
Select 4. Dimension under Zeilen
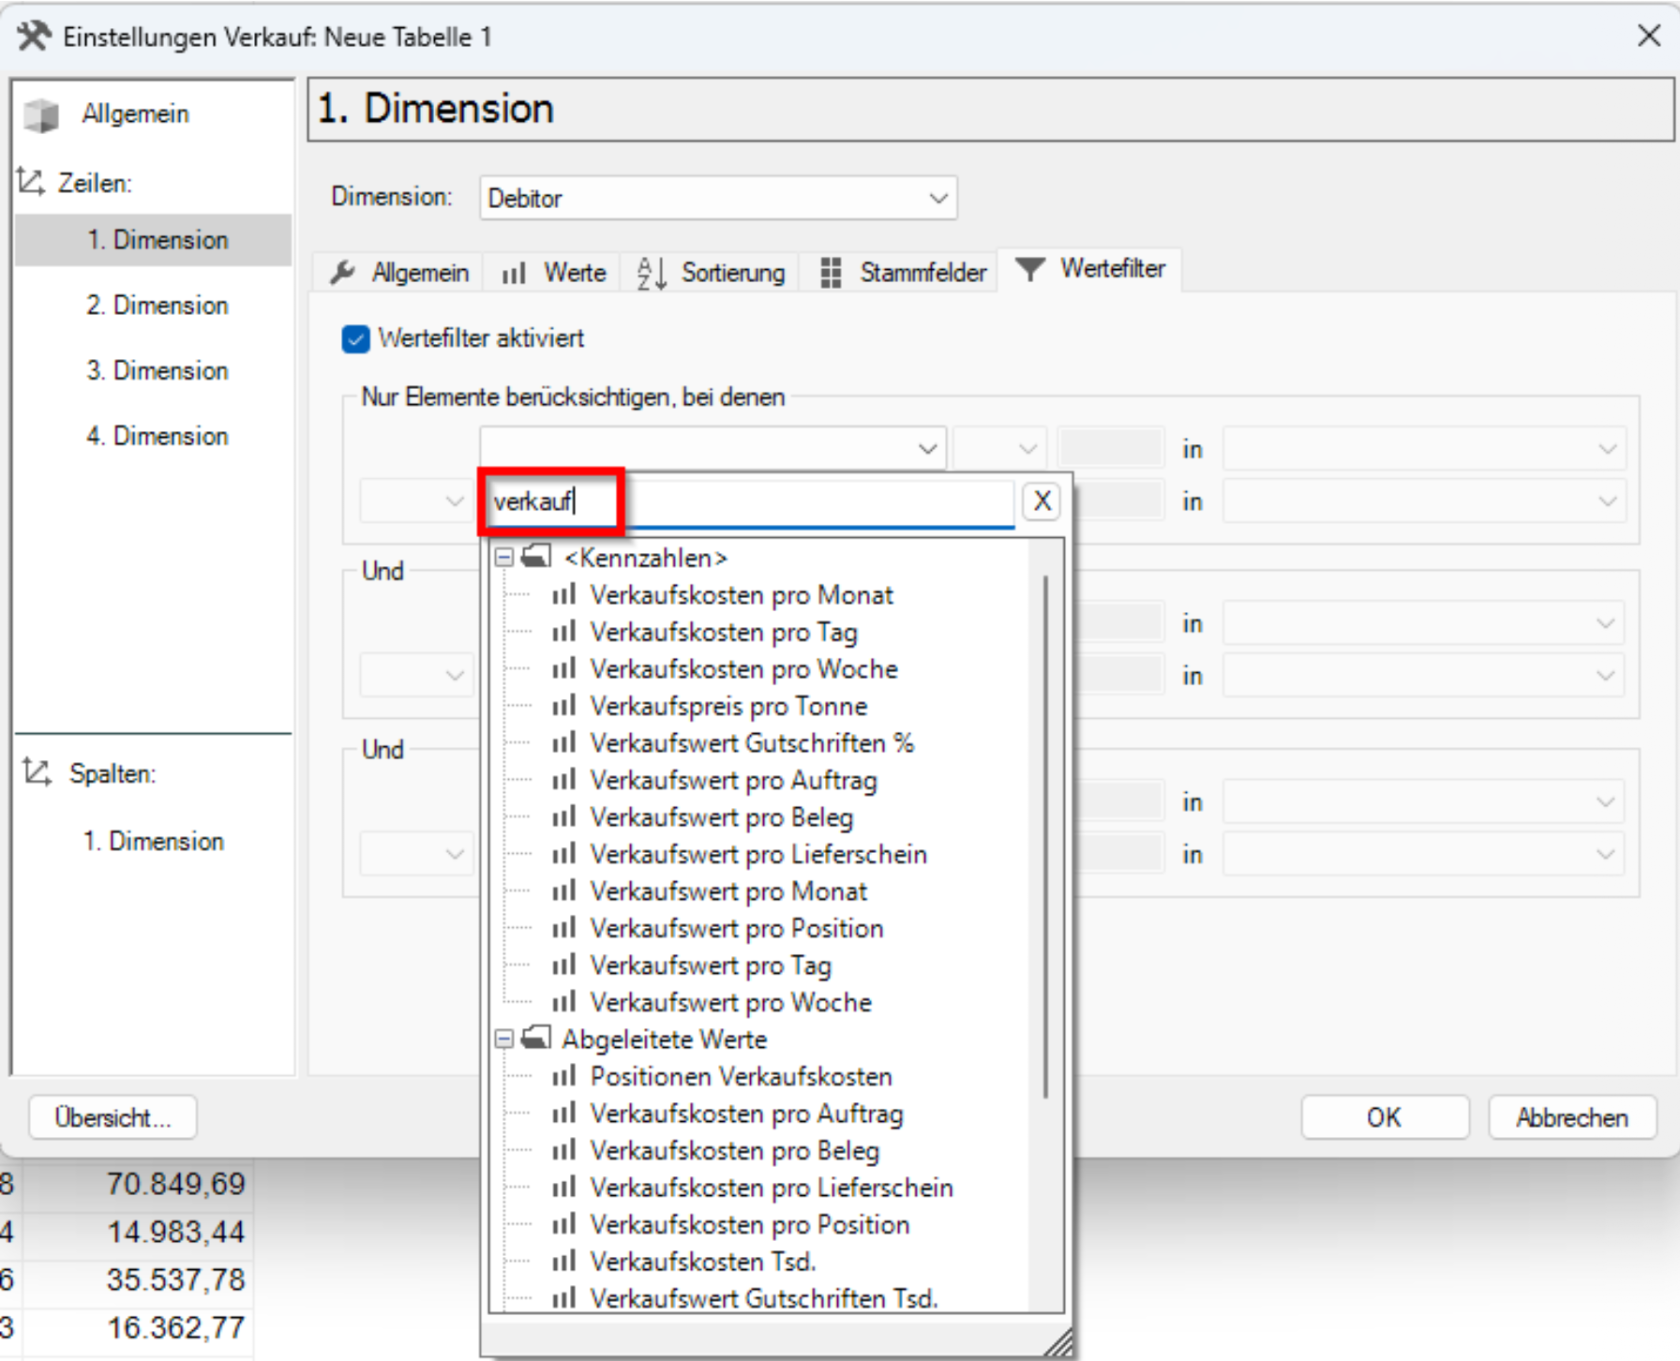click(157, 436)
